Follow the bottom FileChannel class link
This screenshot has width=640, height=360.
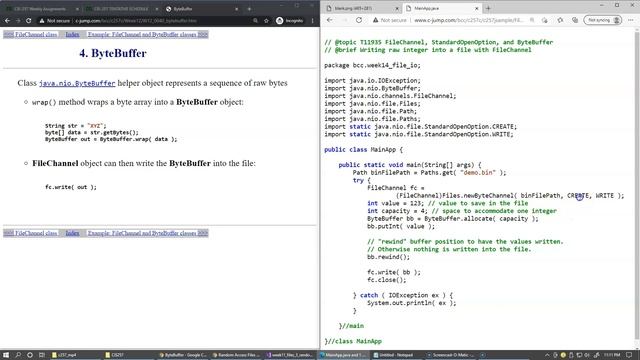point(30,233)
